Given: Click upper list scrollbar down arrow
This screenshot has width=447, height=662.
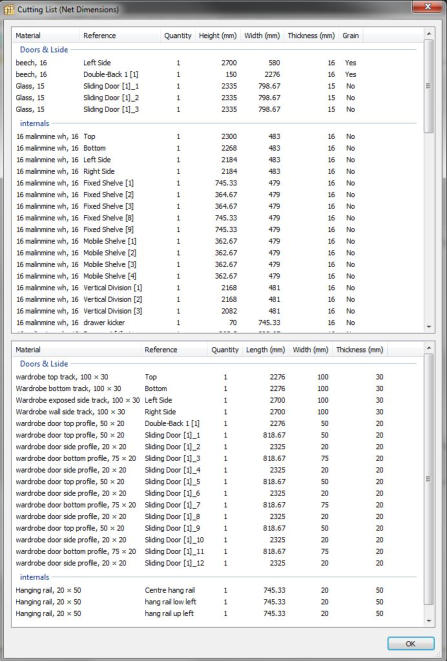Looking at the screenshot, I should [429, 327].
